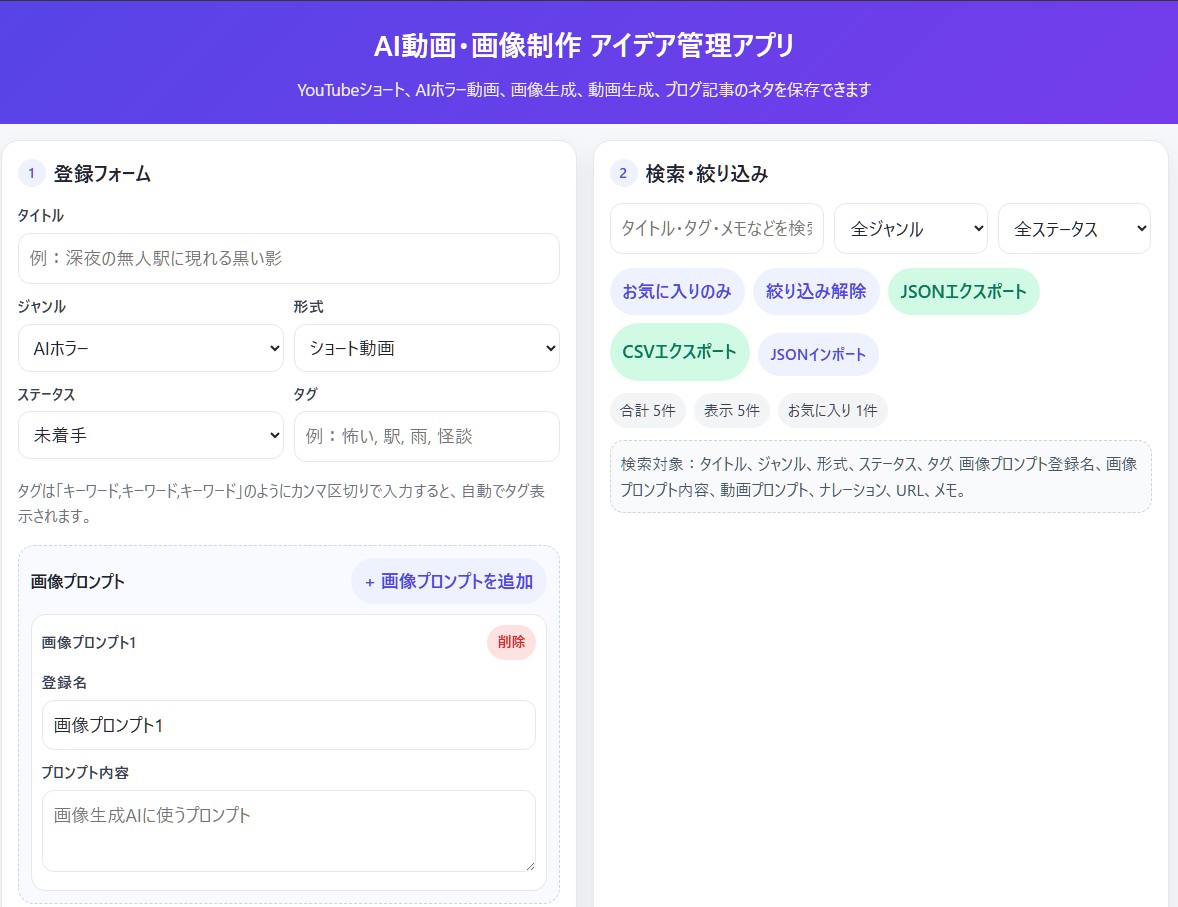Click the 絞り込み解除 button
This screenshot has width=1178, height=907.
(x=816, y=292)
